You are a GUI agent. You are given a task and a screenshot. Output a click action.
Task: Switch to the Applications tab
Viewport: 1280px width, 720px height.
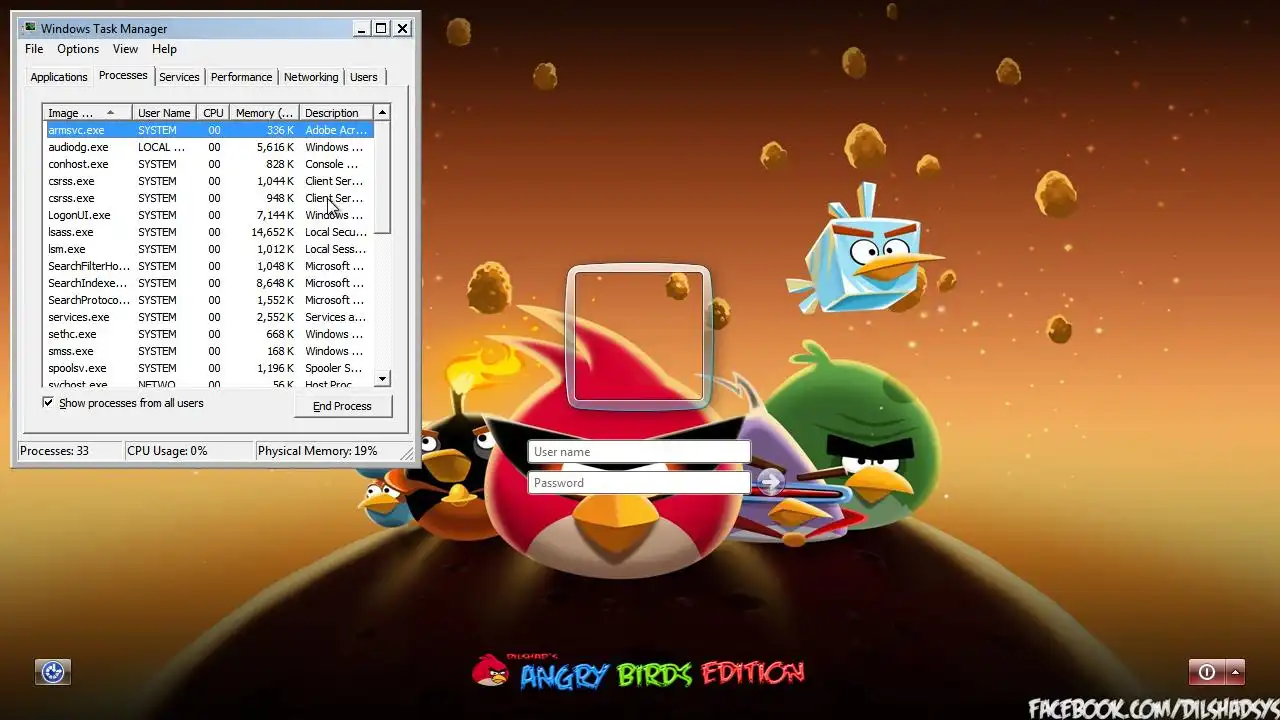[x=59, y=77]
